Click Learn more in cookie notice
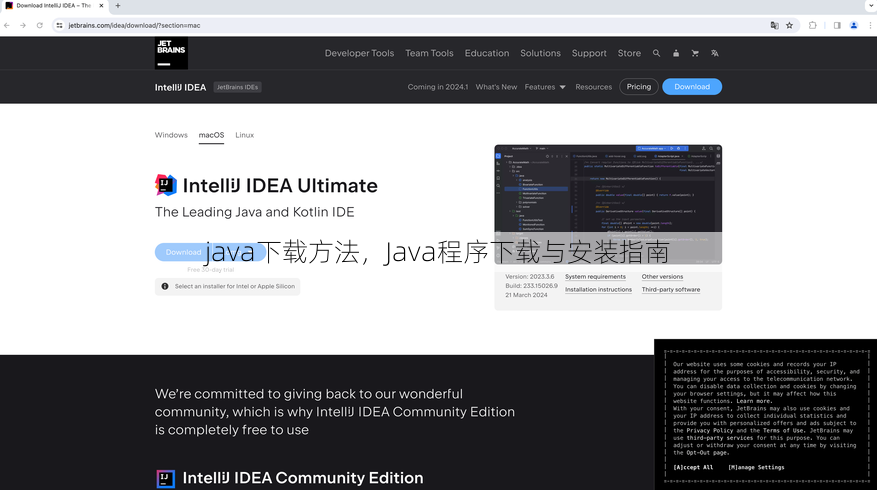Viewport: 877px width, 490px height. click(754, 401)
